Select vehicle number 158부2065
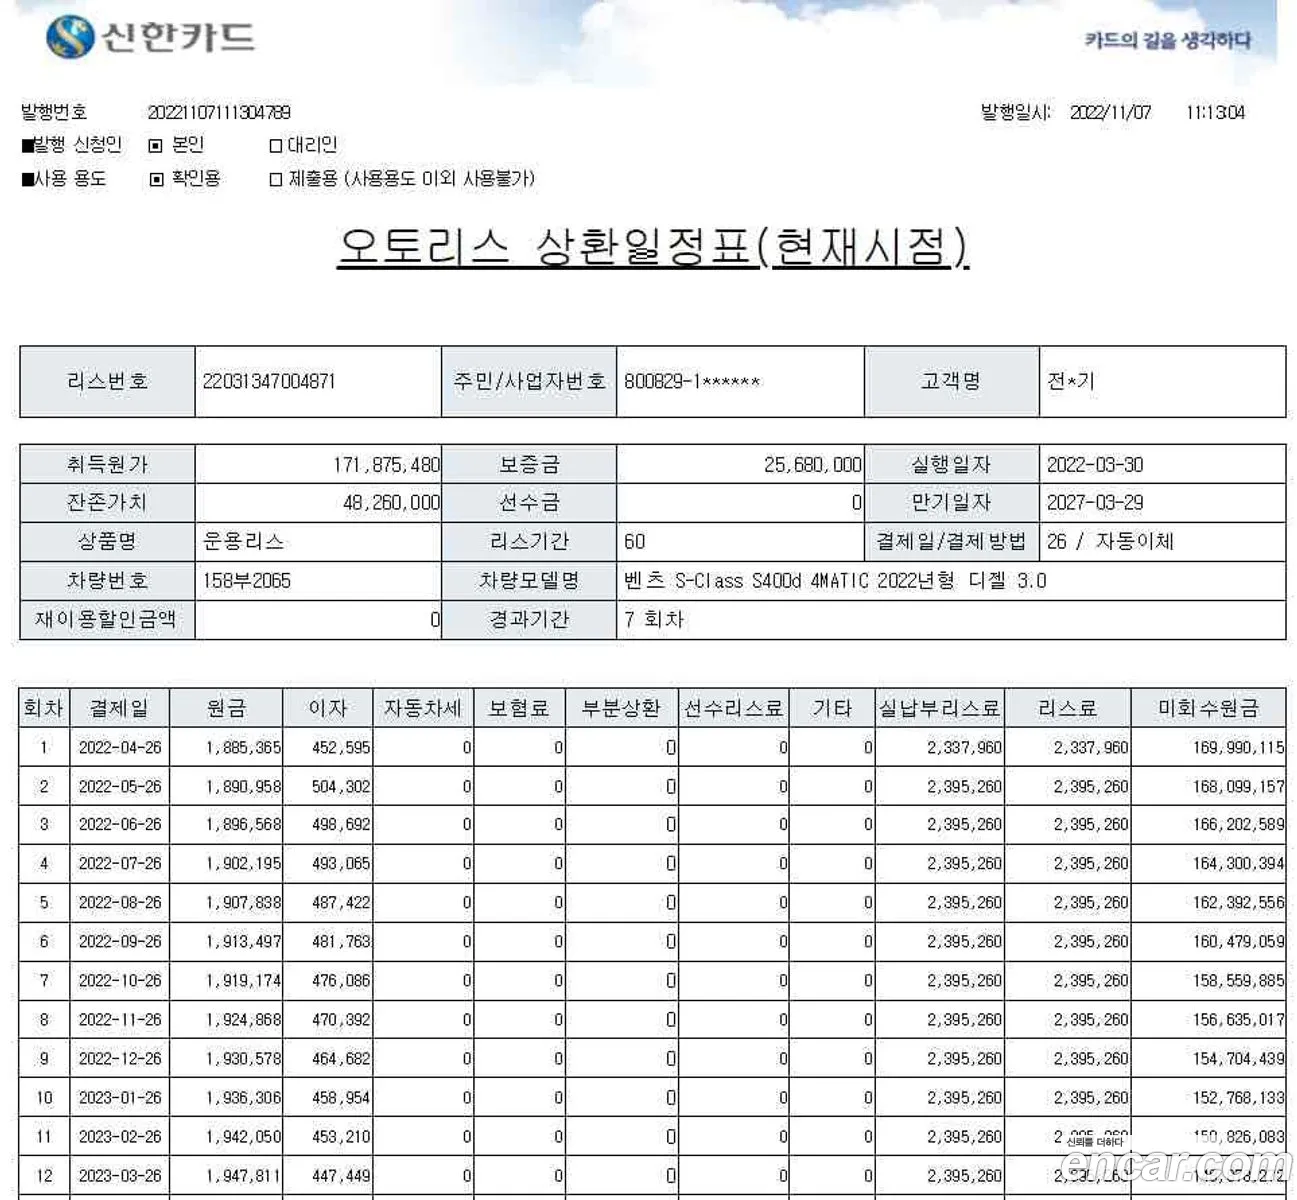The height and width of the screenshot is (1200, 1297). click(x=247, y=580)
